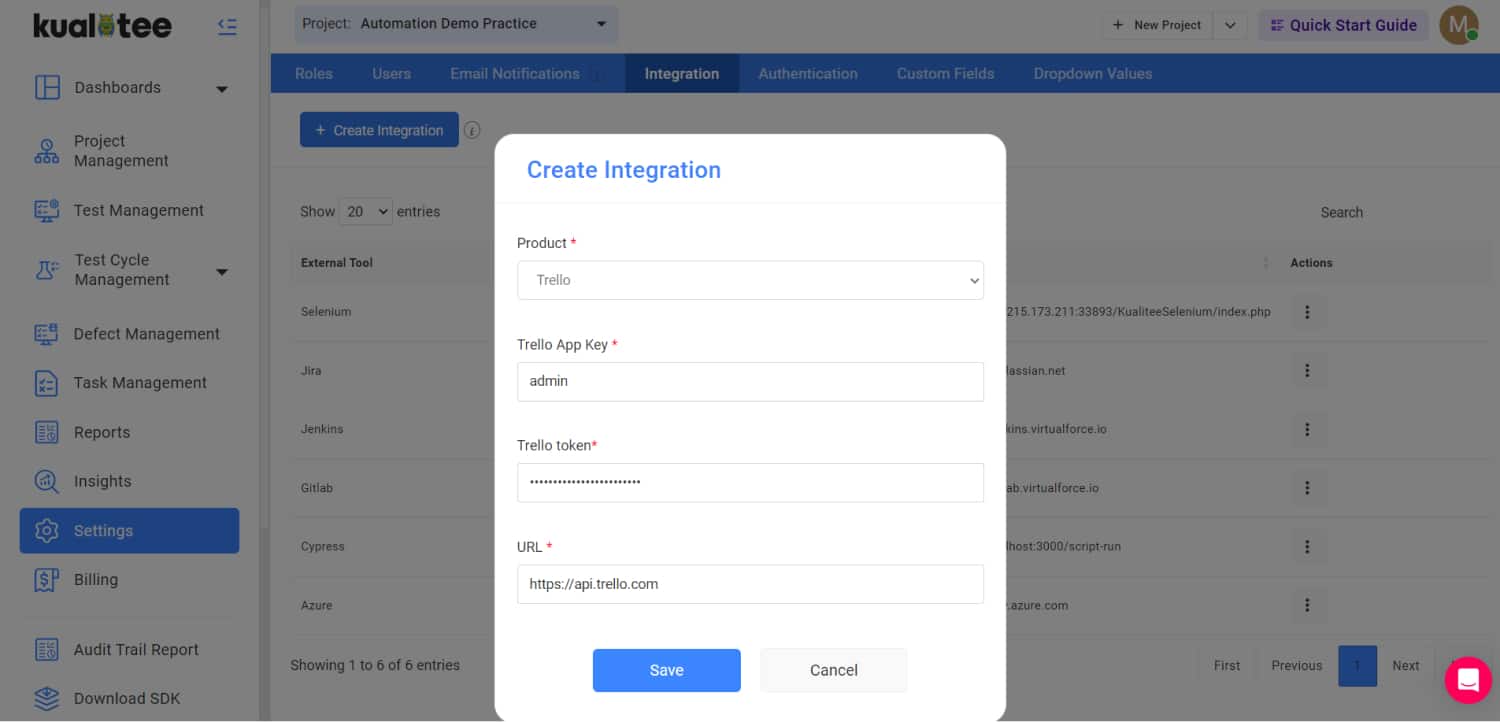1500x722 pixels.
Task: Cancel the Create Integration dialog
Action: pos(833,670)
